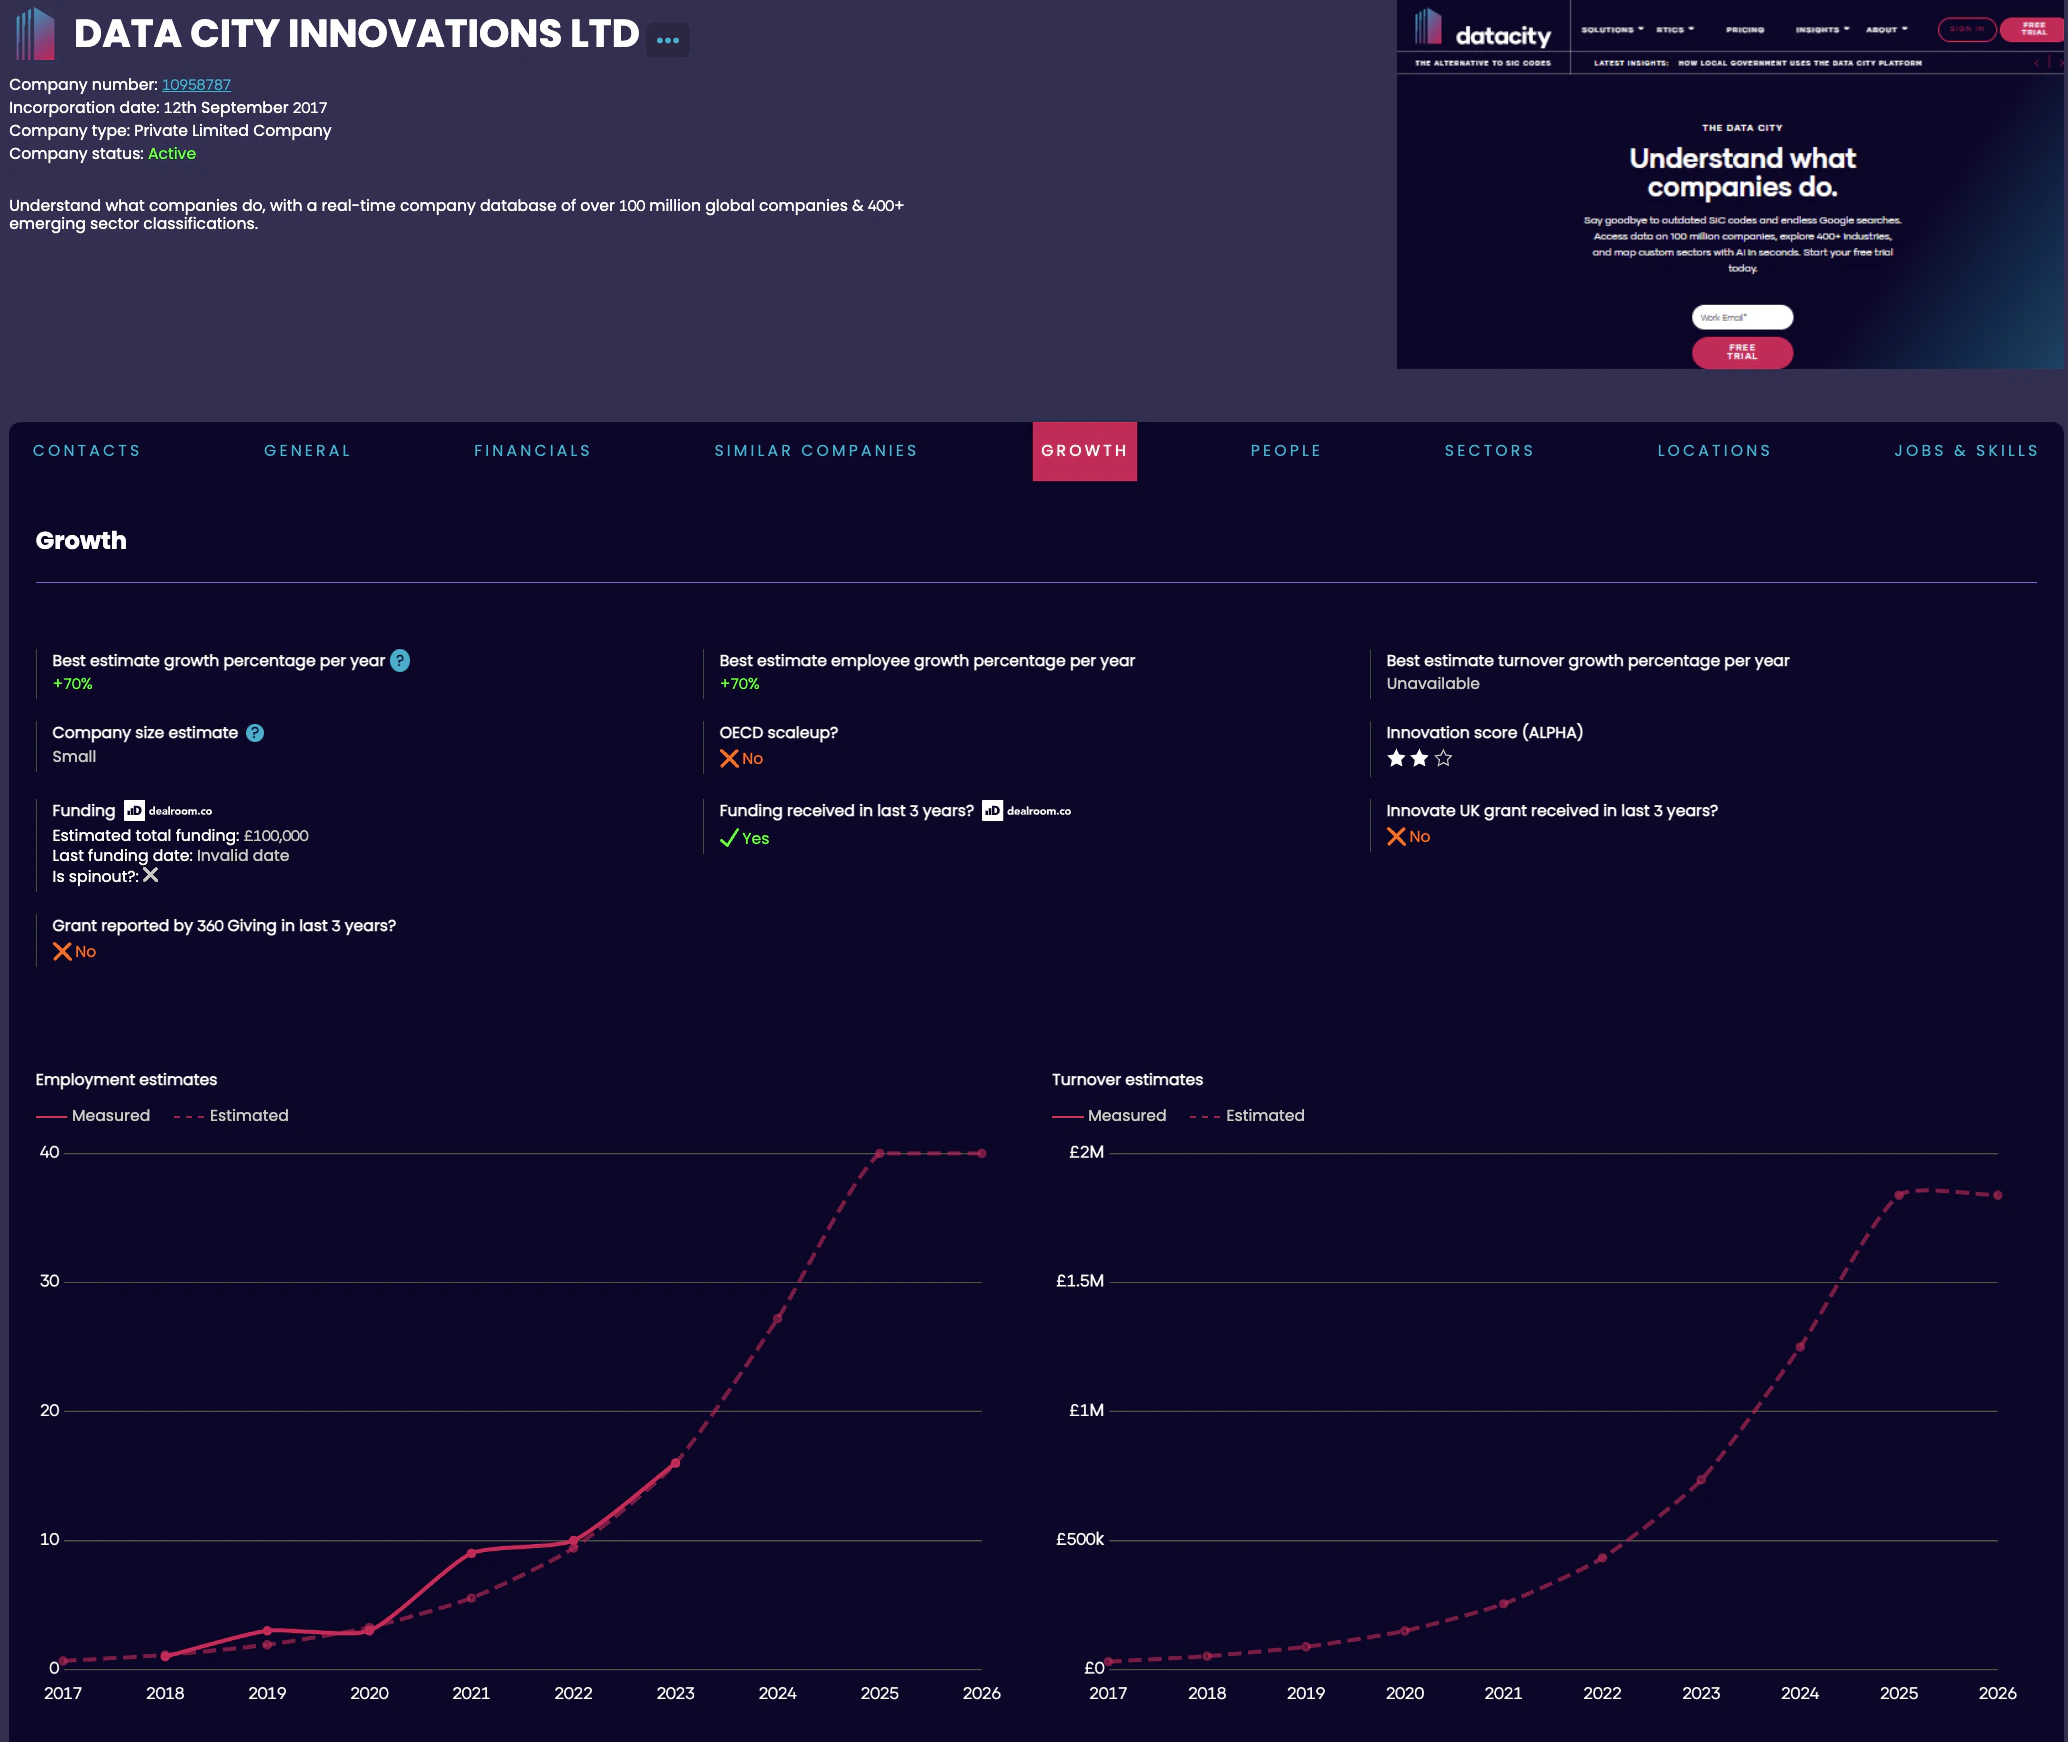Screen dimensions: 2068x1742
Task: Click Unavailable under turnover growth percentage
Action: point(1433,684)
